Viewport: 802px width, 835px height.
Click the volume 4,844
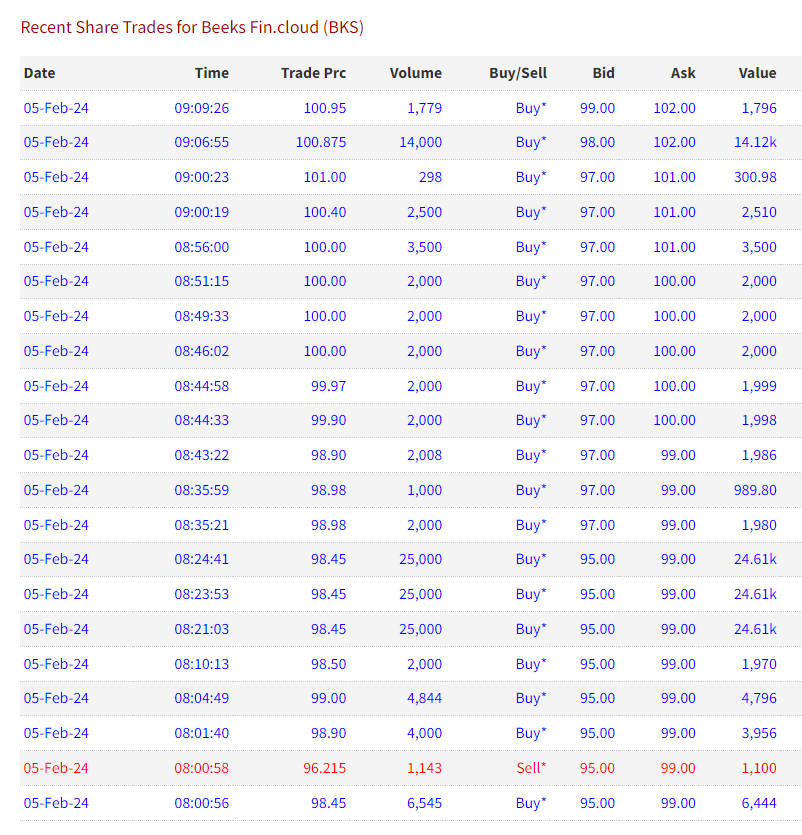coord(424,698)
